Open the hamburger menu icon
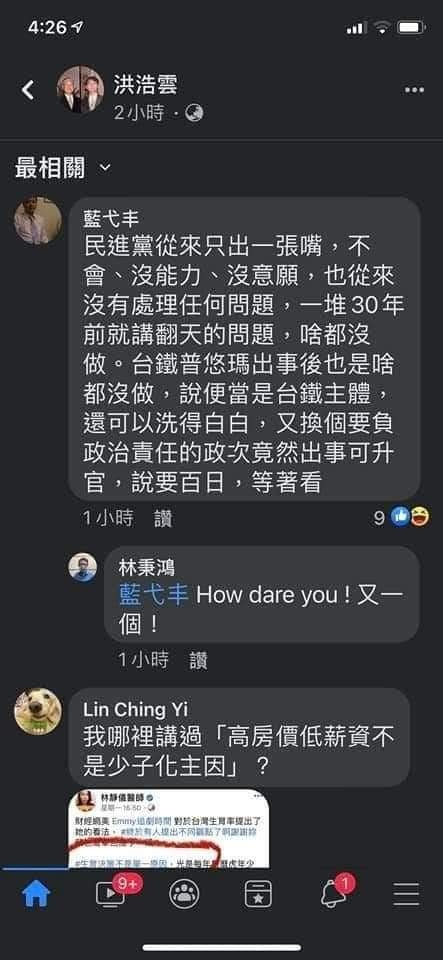 [406, 894]
